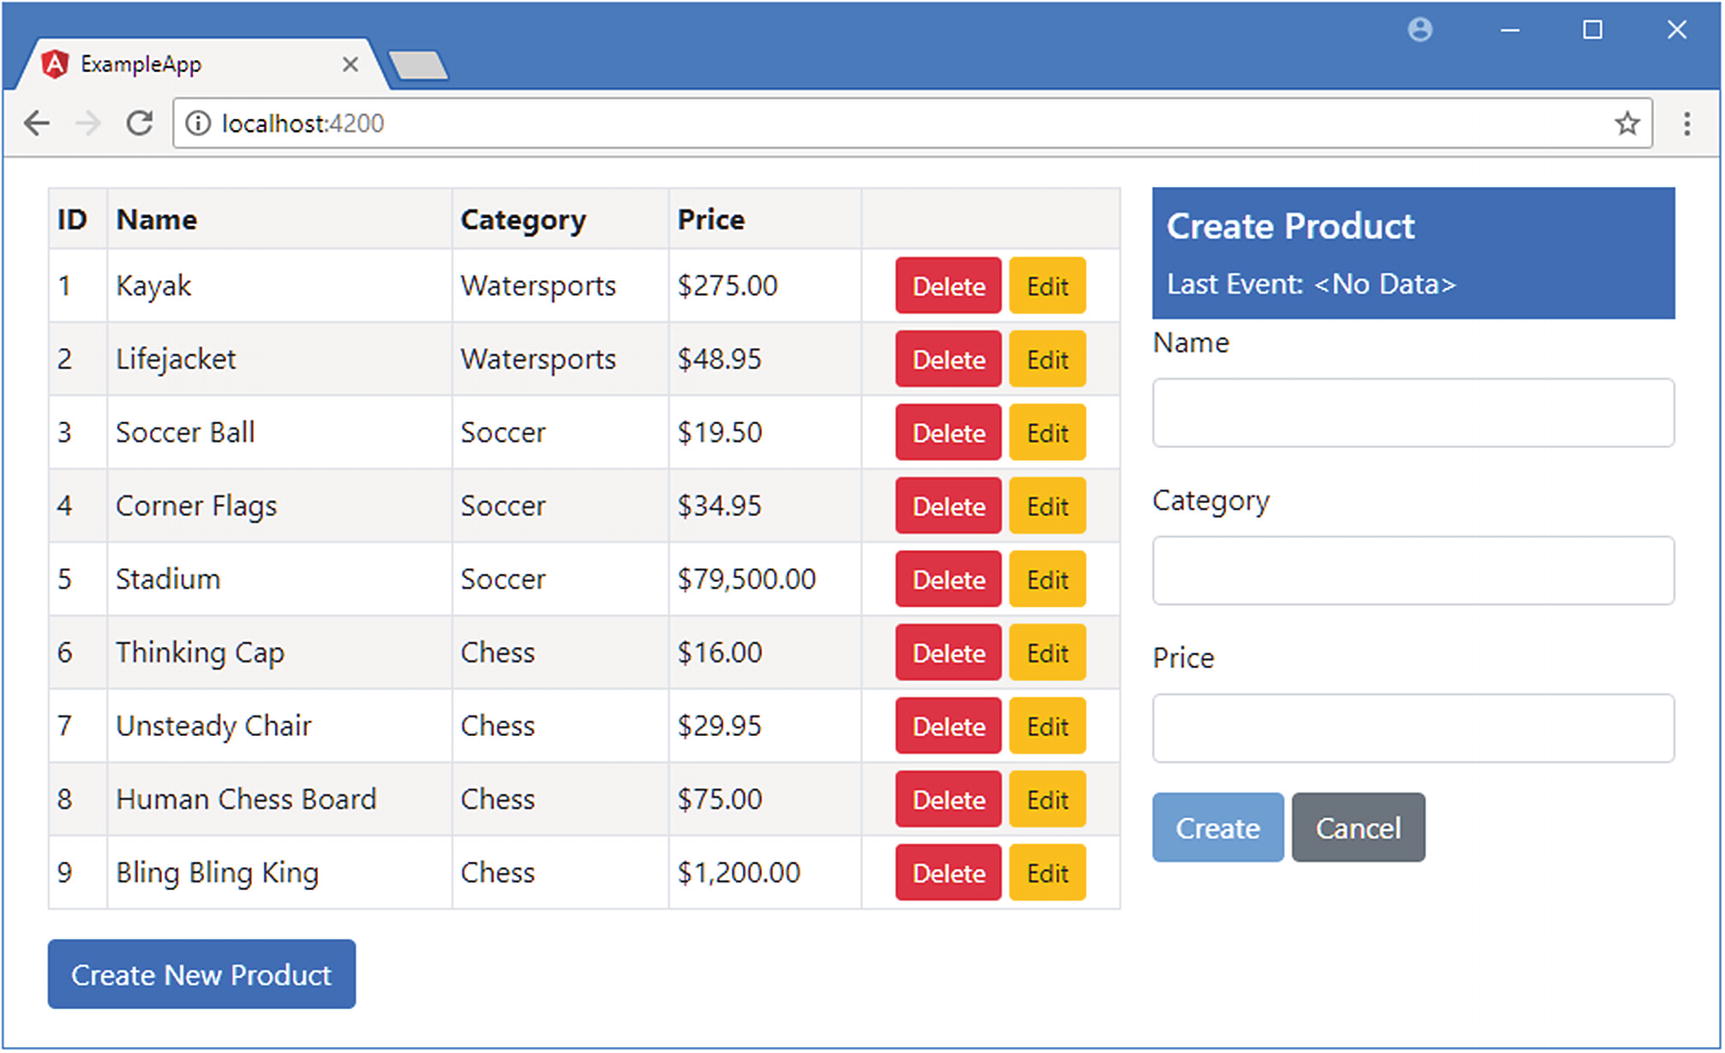Click the Create form button

[x=1217, y=828]
